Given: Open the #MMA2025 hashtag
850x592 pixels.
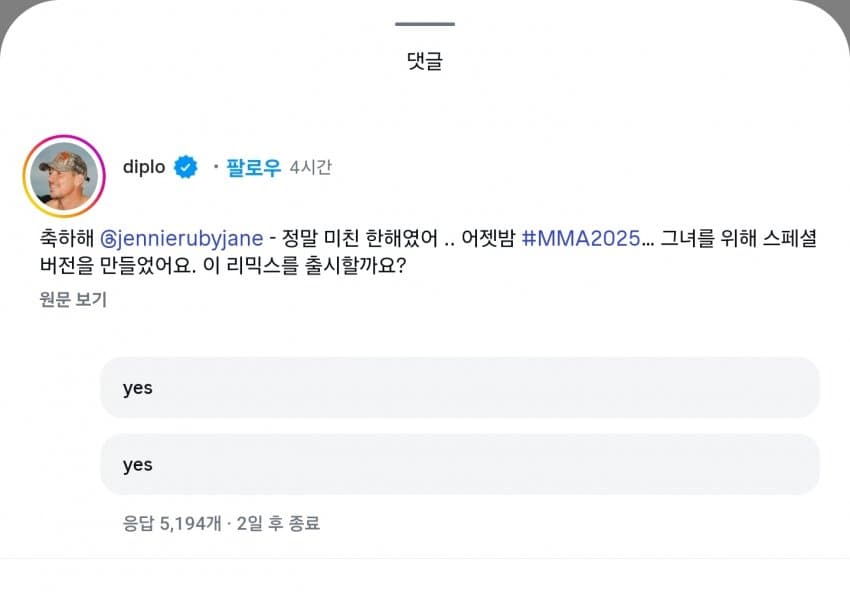Looking at the screenshot, I should point(580,239).
